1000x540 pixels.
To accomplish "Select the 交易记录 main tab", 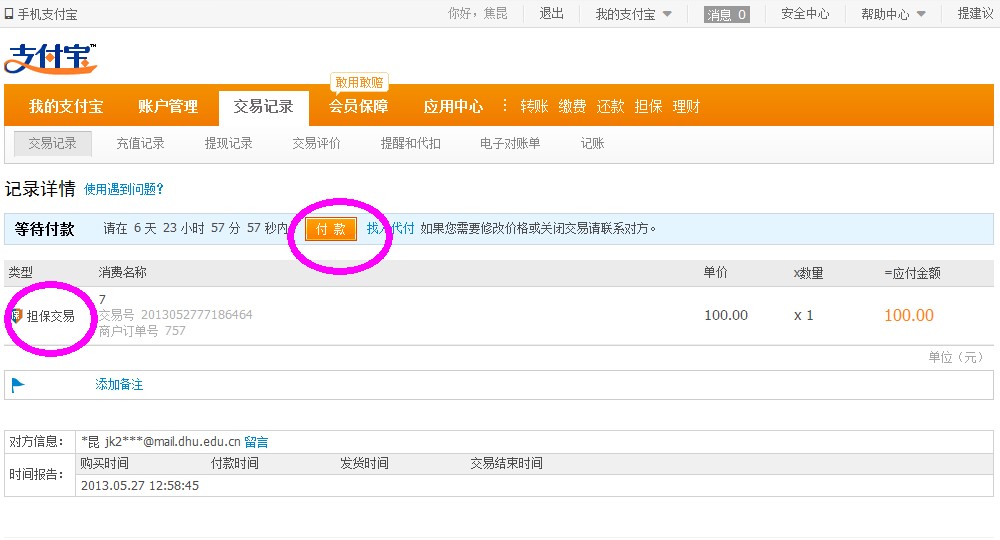I will (x=263, y=107).
